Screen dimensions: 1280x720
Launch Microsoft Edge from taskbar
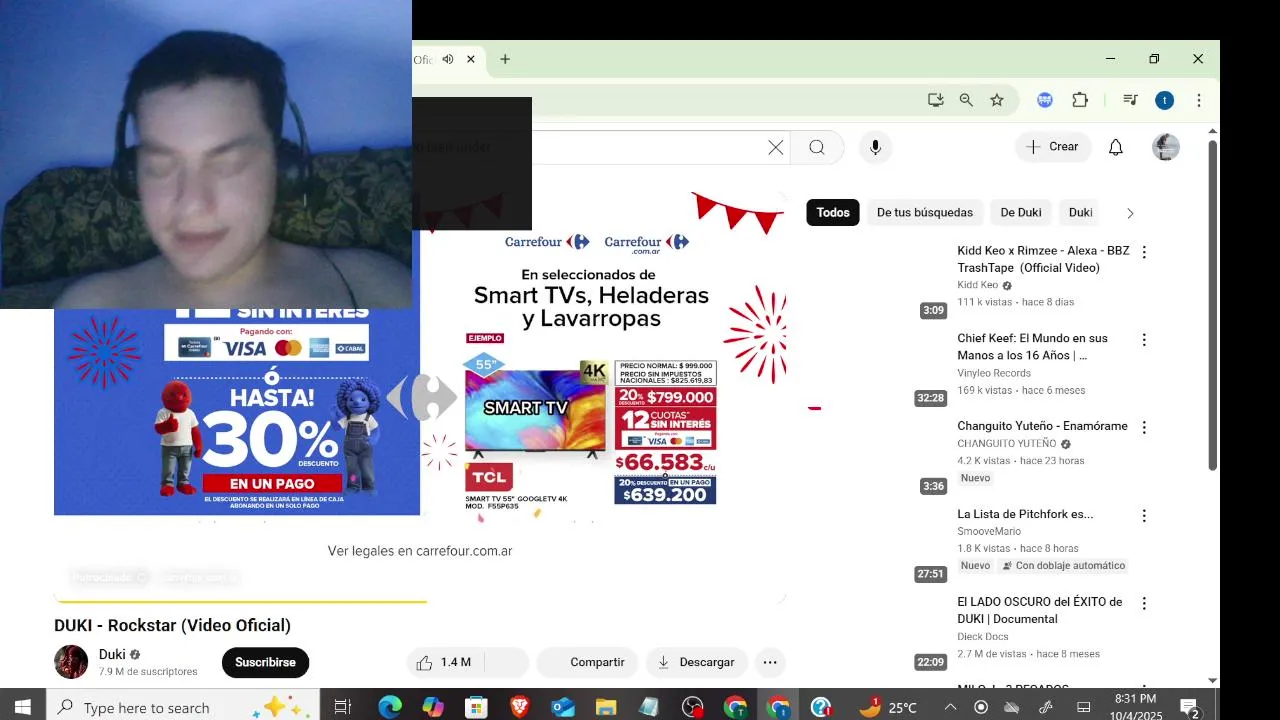click(x=390, y=707)
